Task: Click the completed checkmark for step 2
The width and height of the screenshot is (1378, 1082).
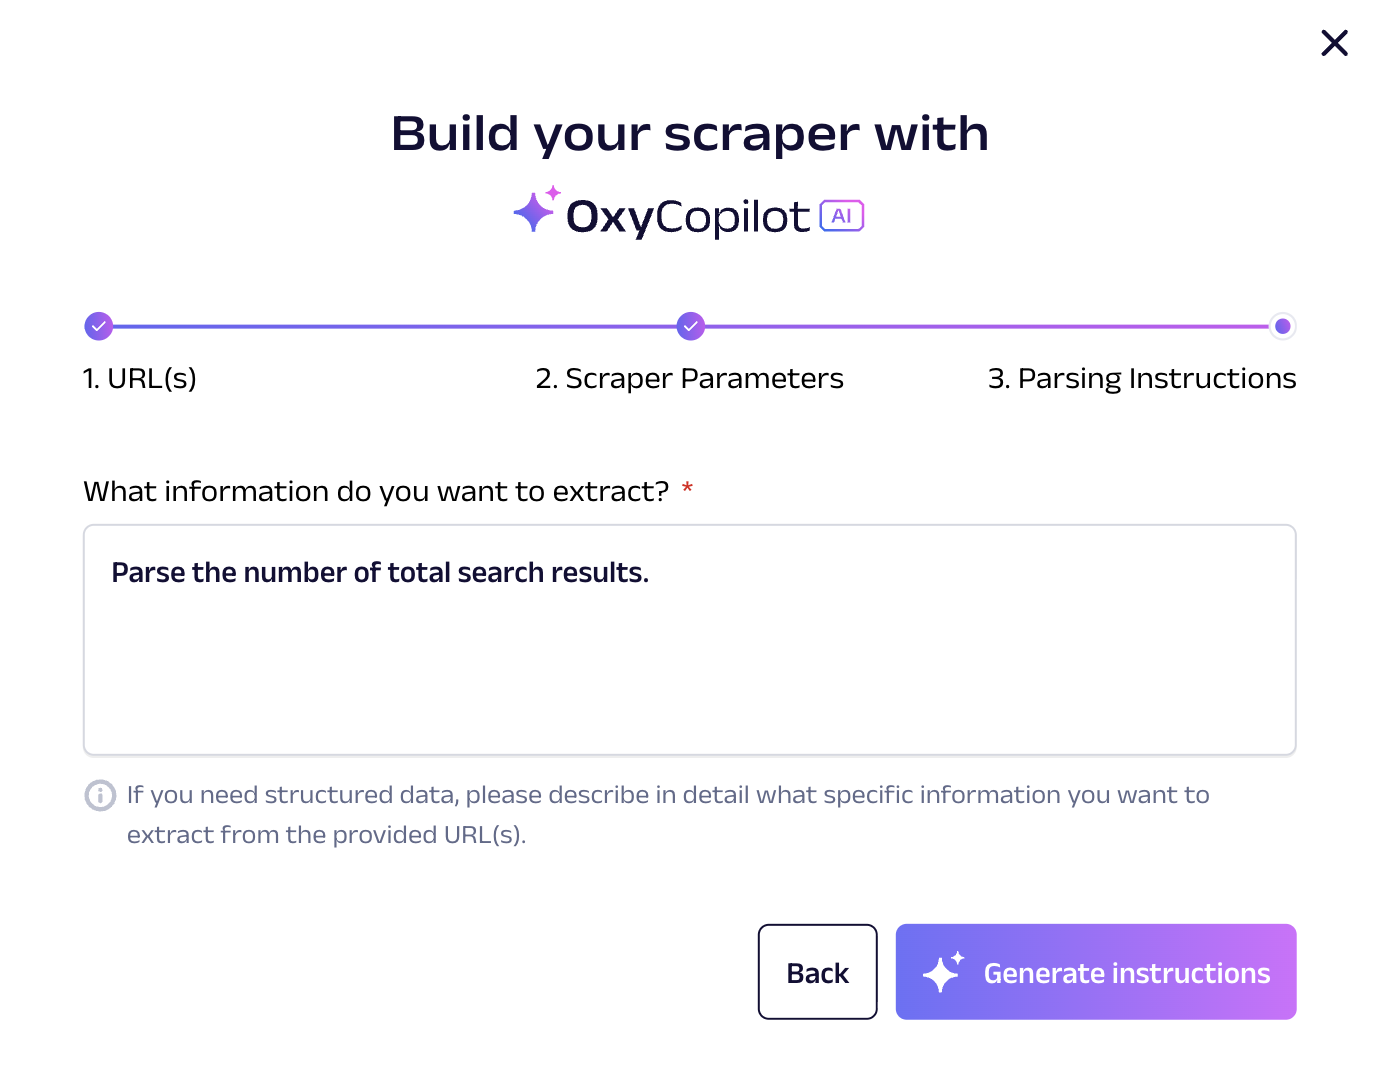Action: tap(690, 326)
